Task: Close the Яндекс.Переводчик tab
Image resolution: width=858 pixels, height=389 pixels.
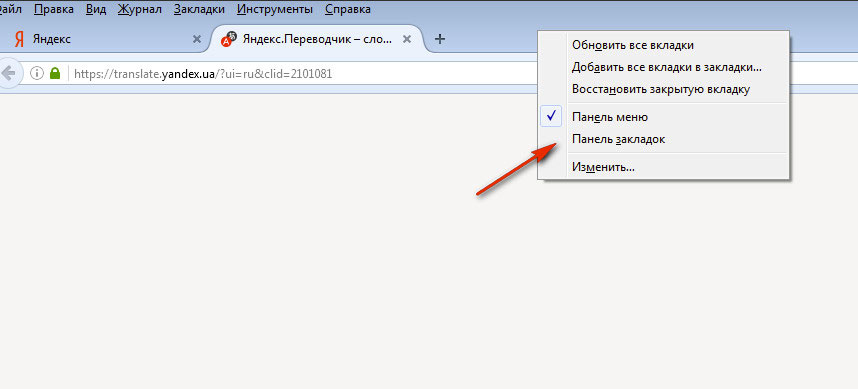Action: (407, 39)
